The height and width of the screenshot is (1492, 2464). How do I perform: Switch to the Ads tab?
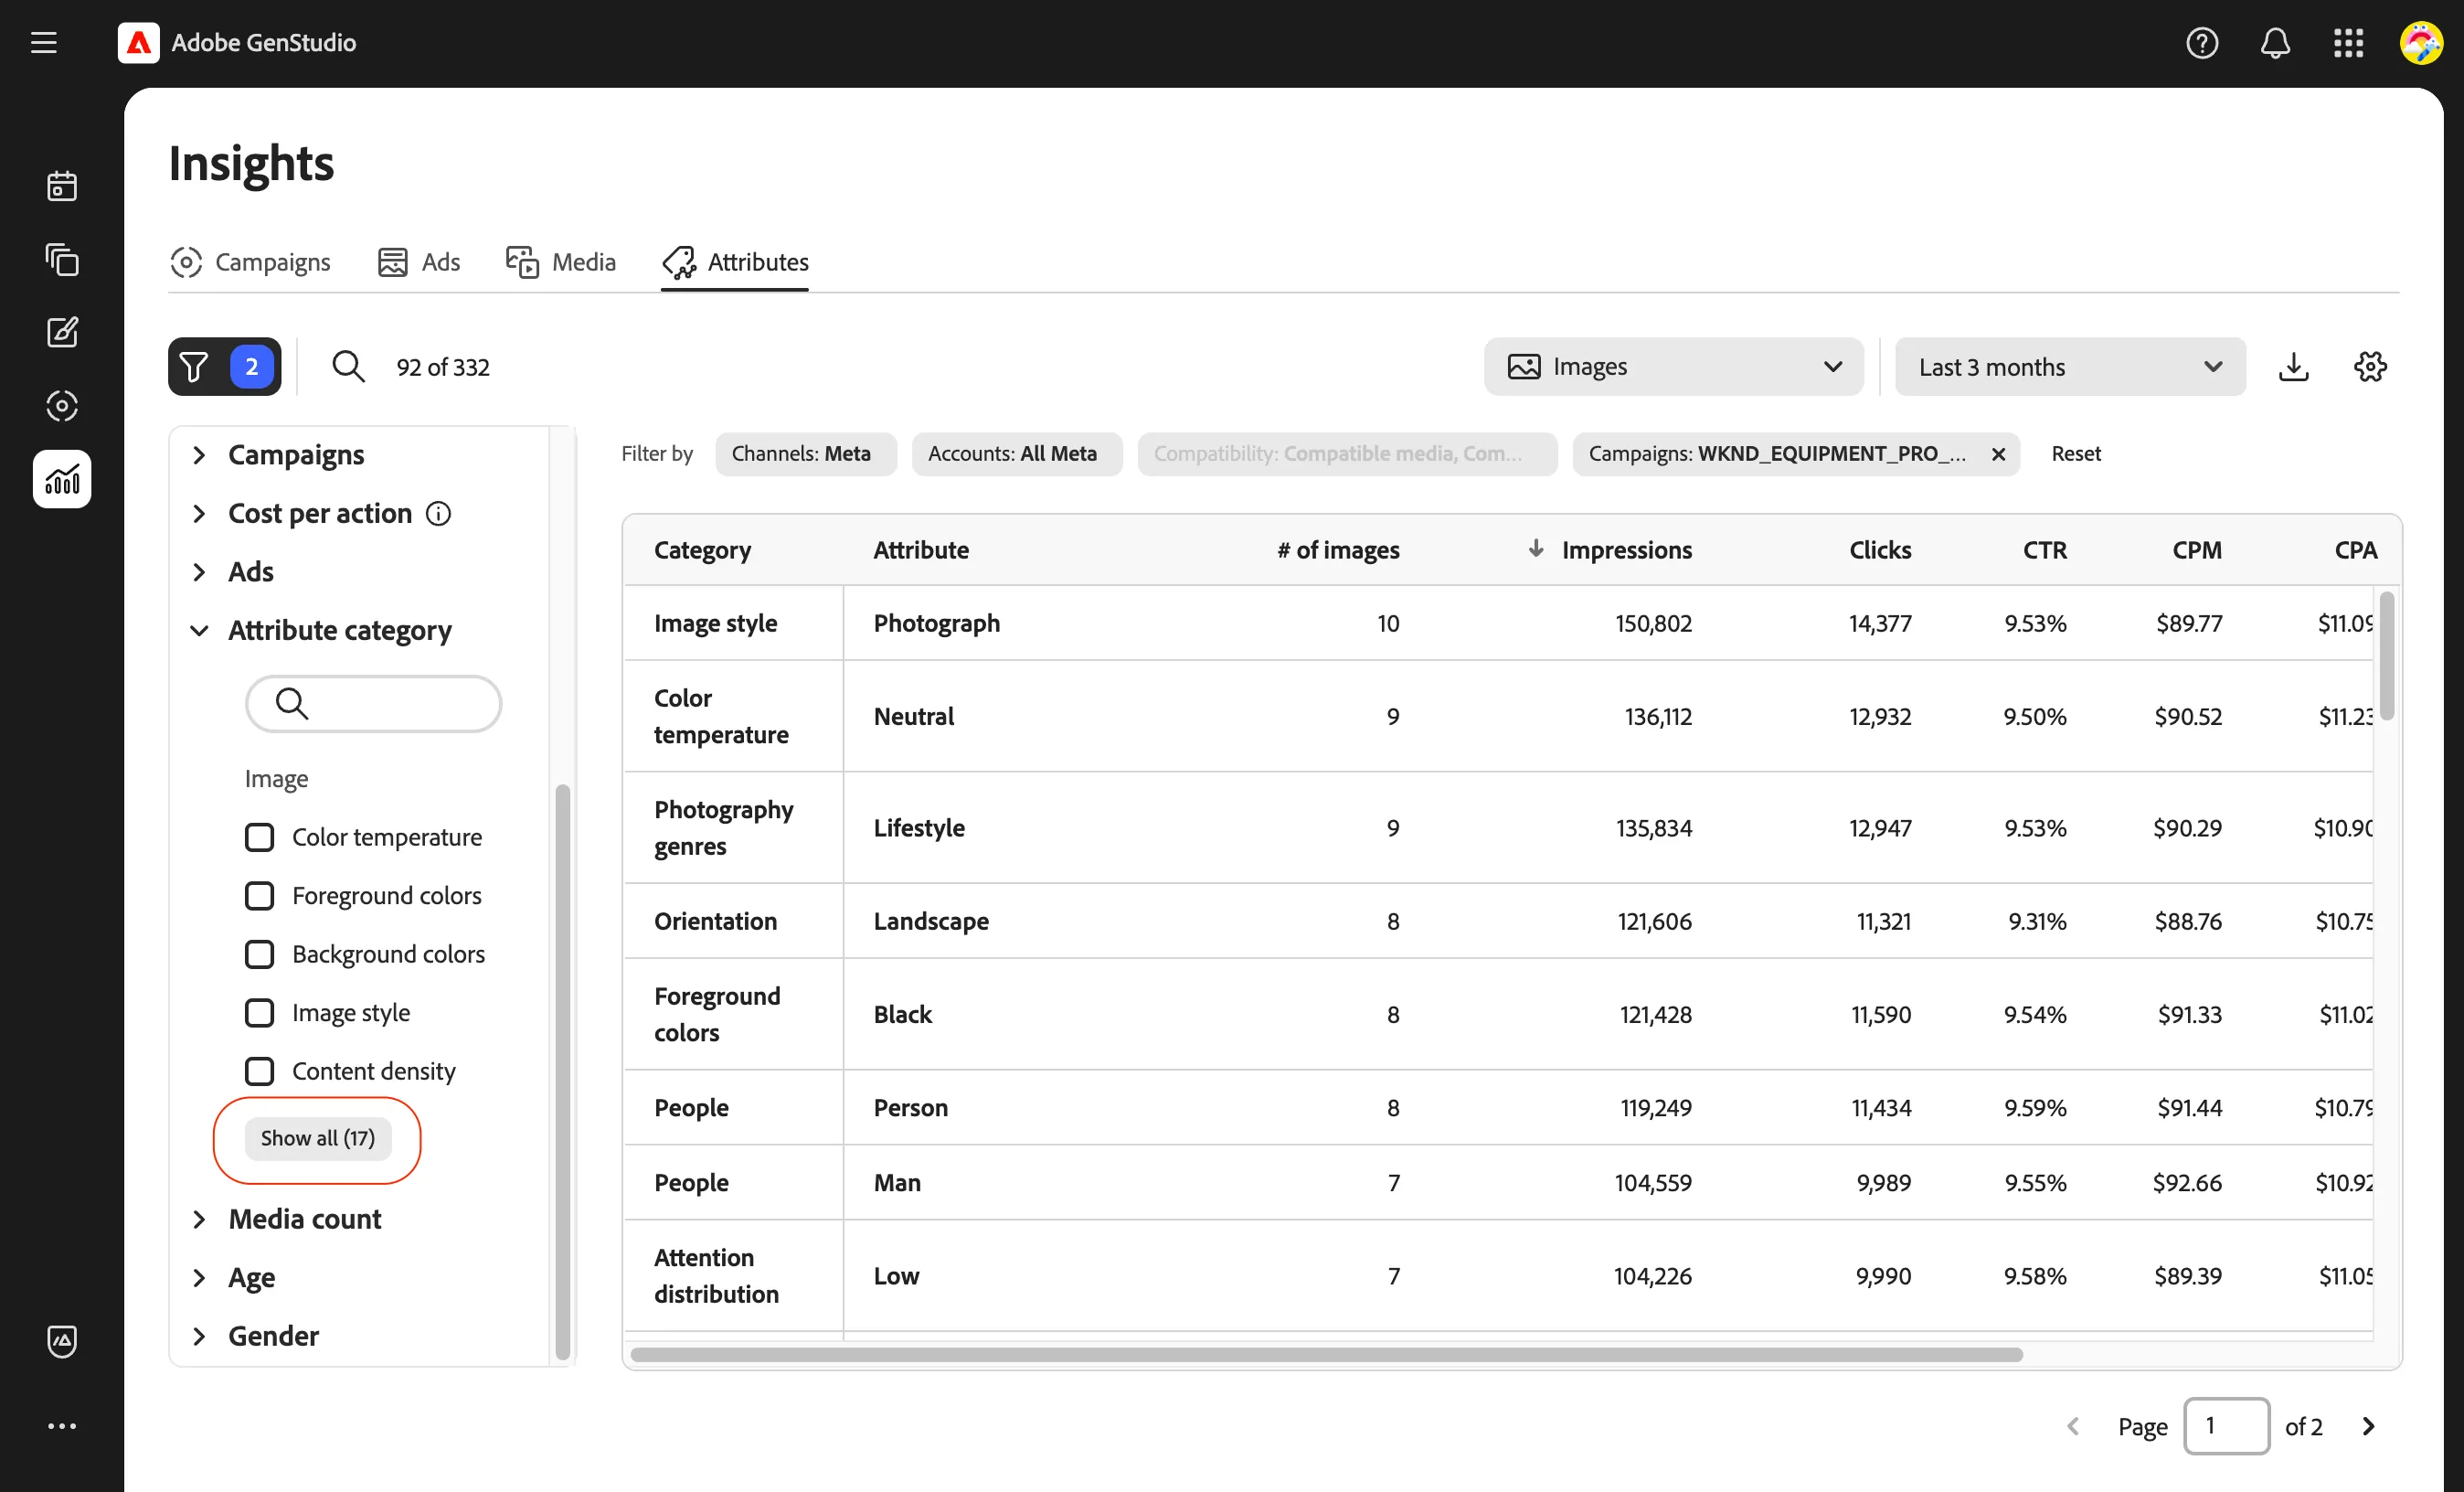tap(418, 262)
